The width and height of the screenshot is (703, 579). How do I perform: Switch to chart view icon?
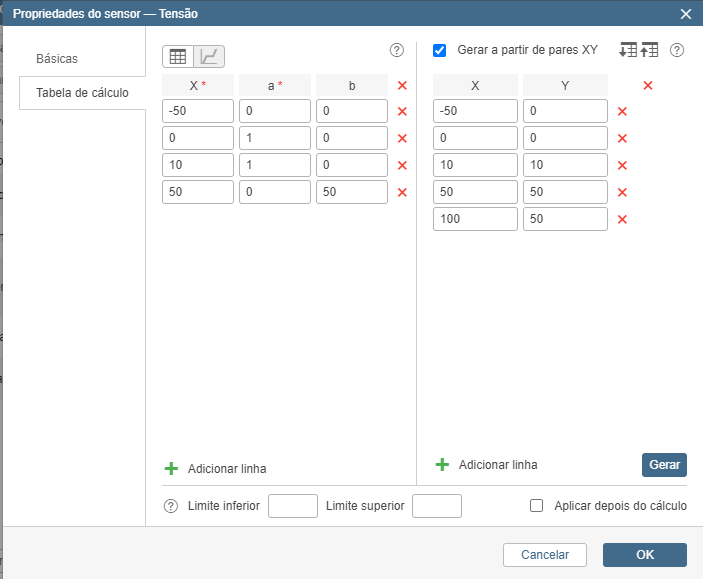[210, 57]
